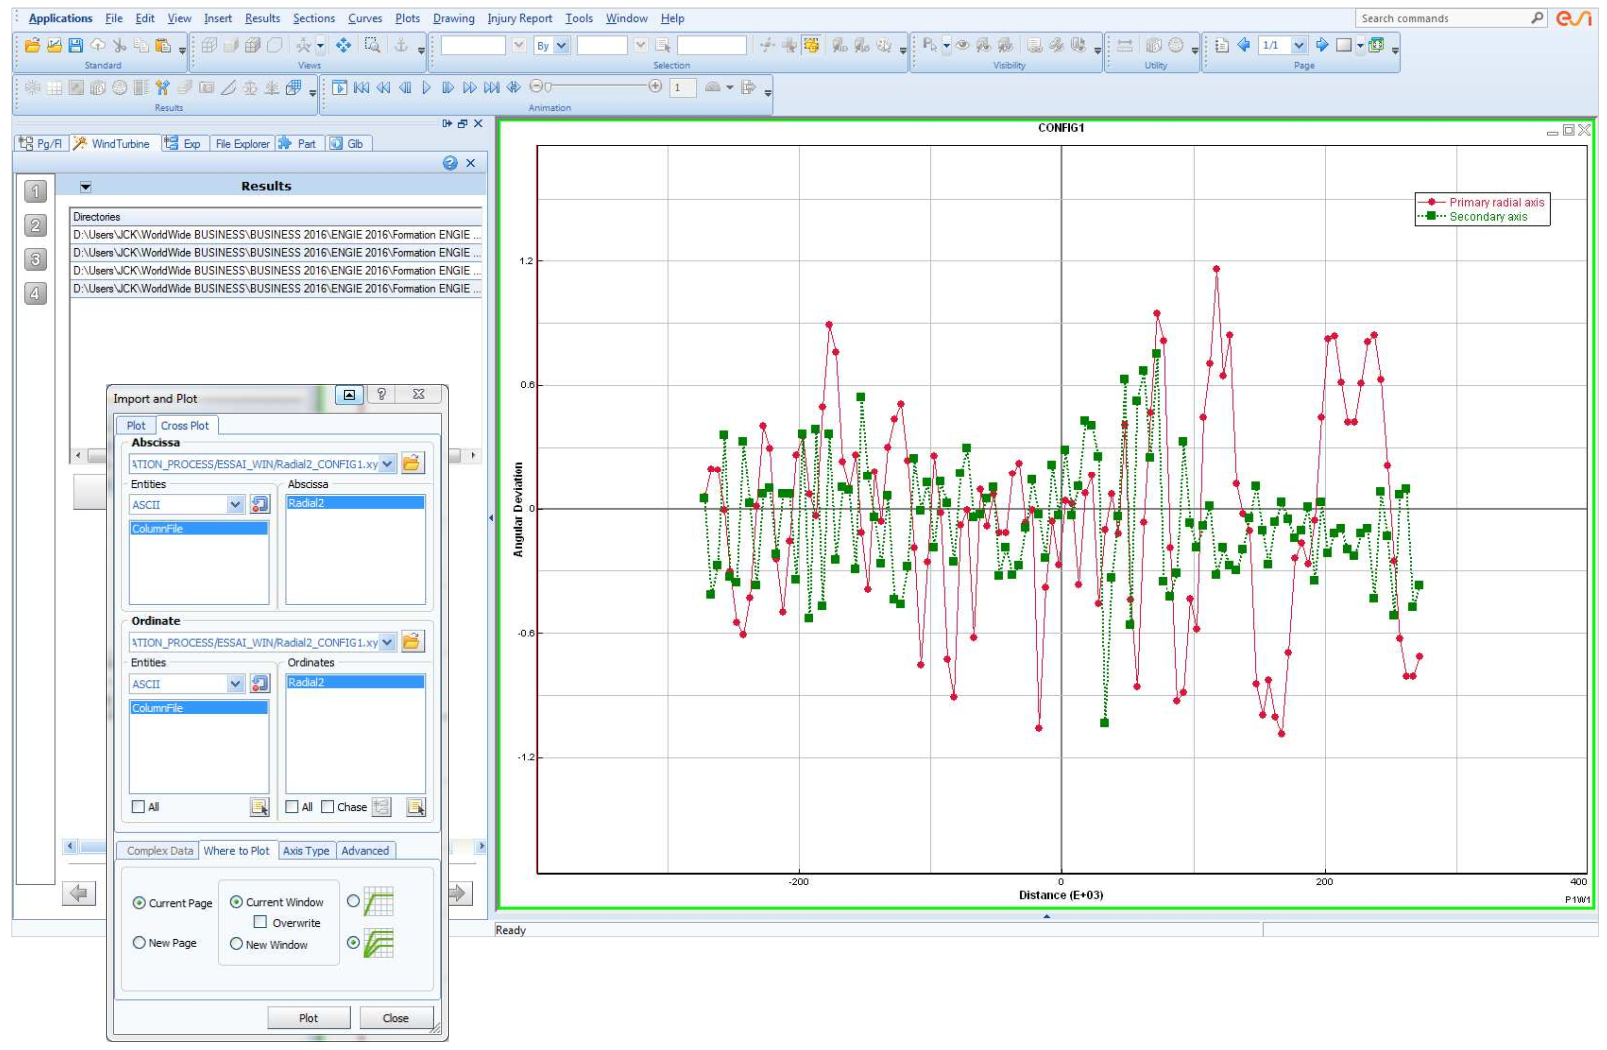Open the page layout dropdown arrow in Page
The height and width of the screenshot is (1050, 1607).
(1360, 45)
